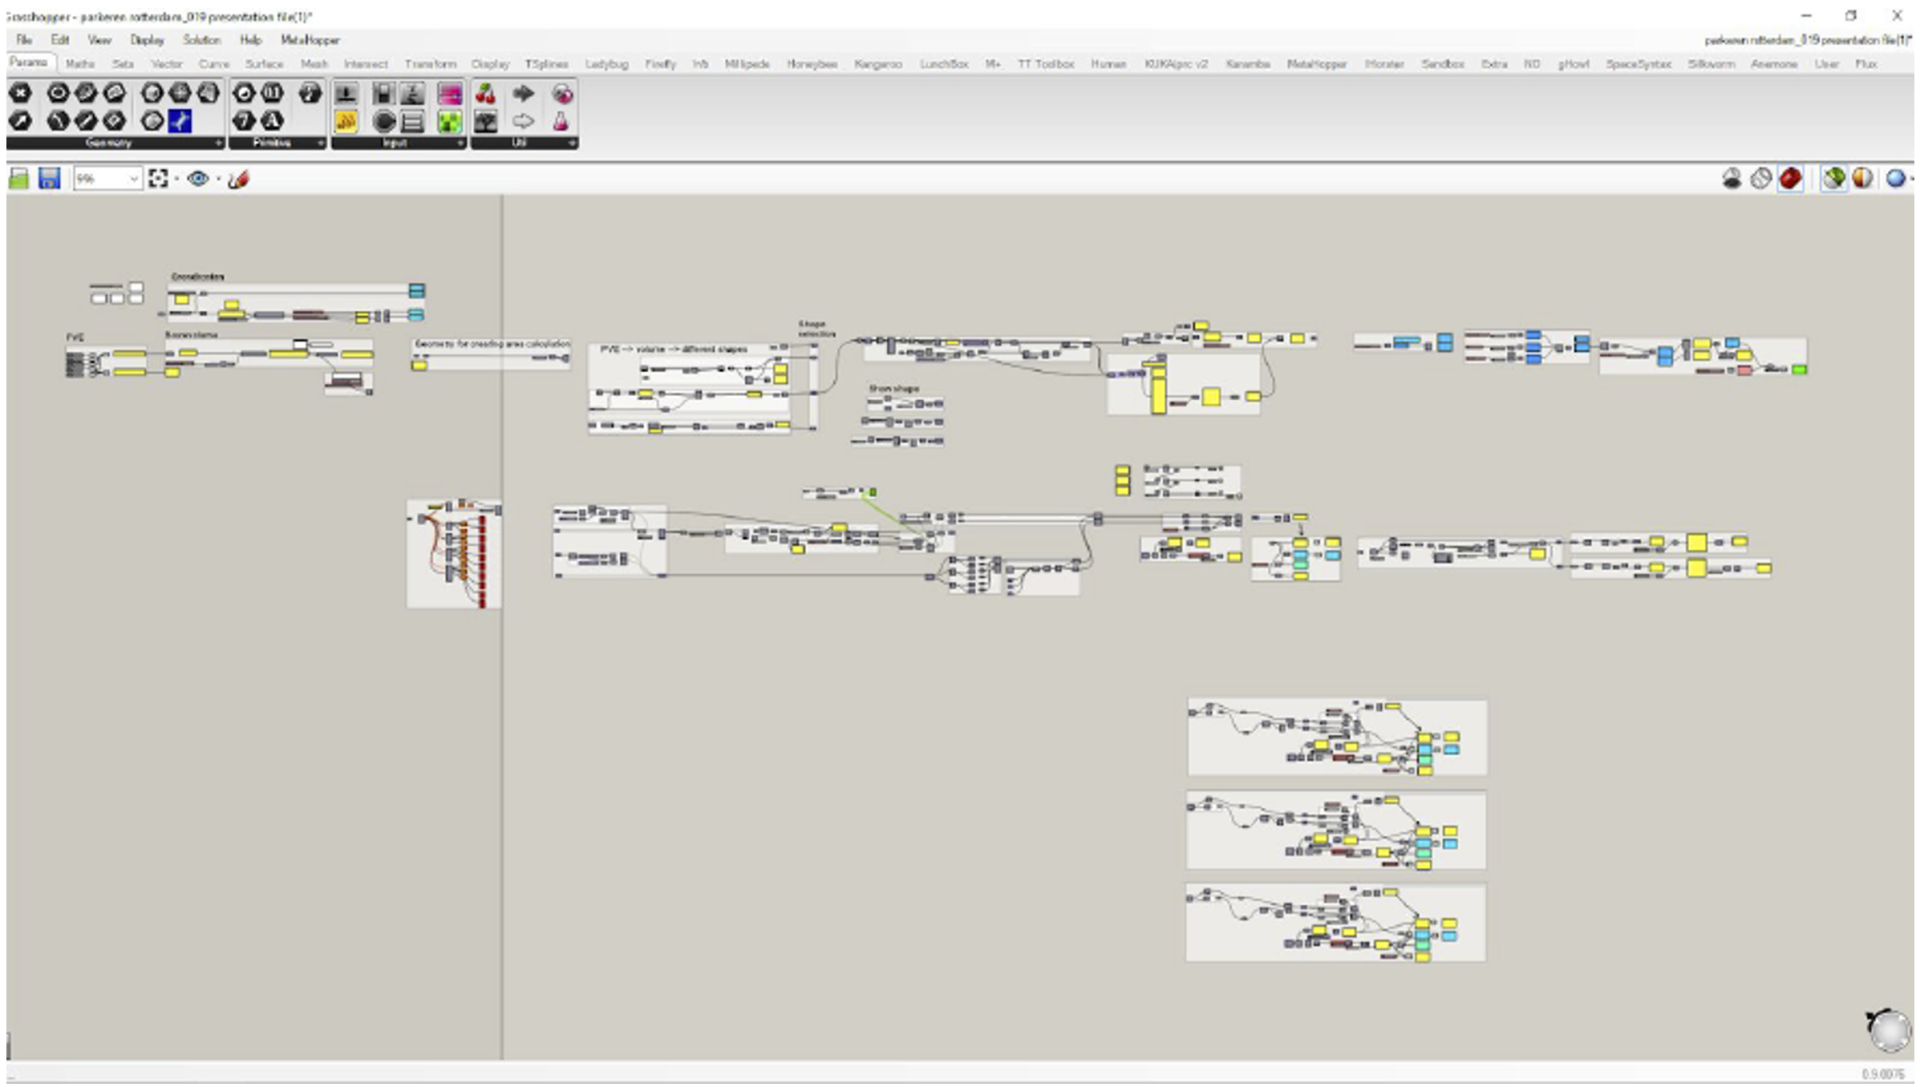Save document with blue floppy icon
This screenshot has height=1087, width=1920.
49,179
